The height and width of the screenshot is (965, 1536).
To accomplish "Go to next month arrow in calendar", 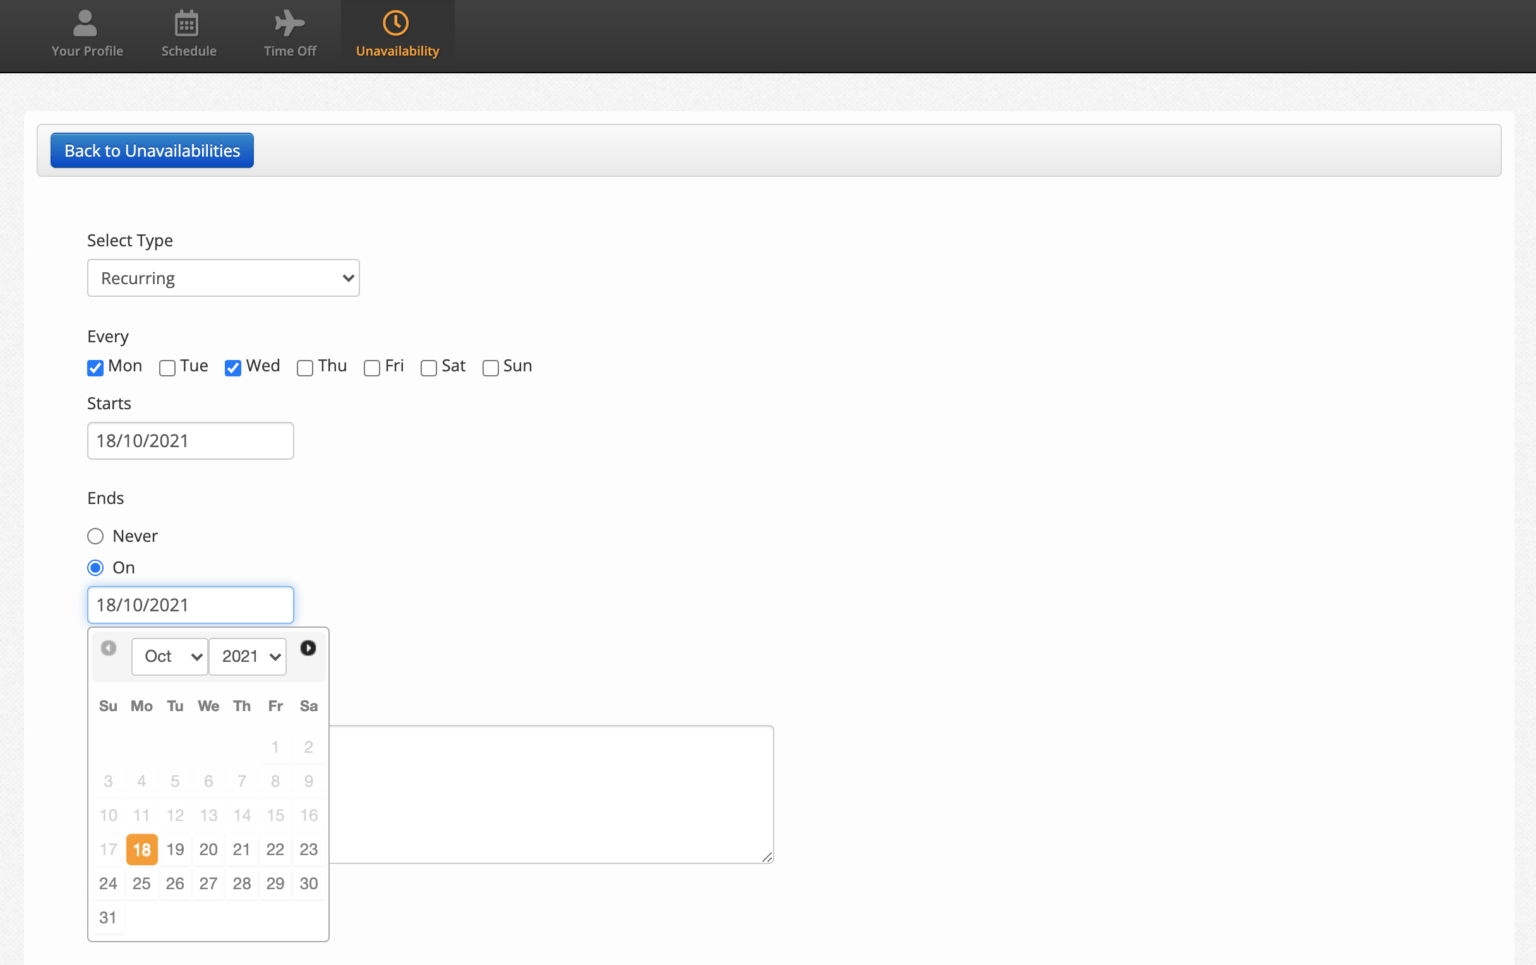I will pos(308,648).
